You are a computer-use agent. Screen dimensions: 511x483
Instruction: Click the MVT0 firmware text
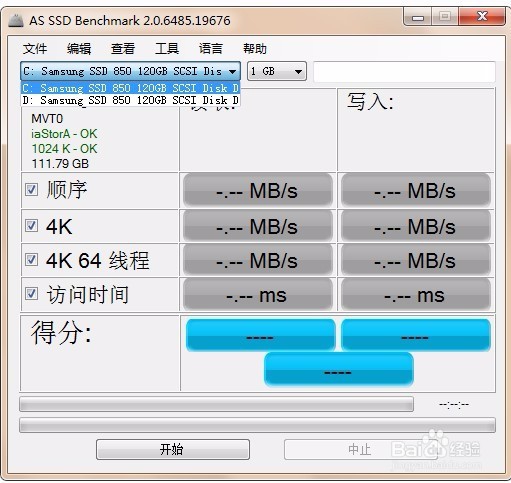[47, 119]
